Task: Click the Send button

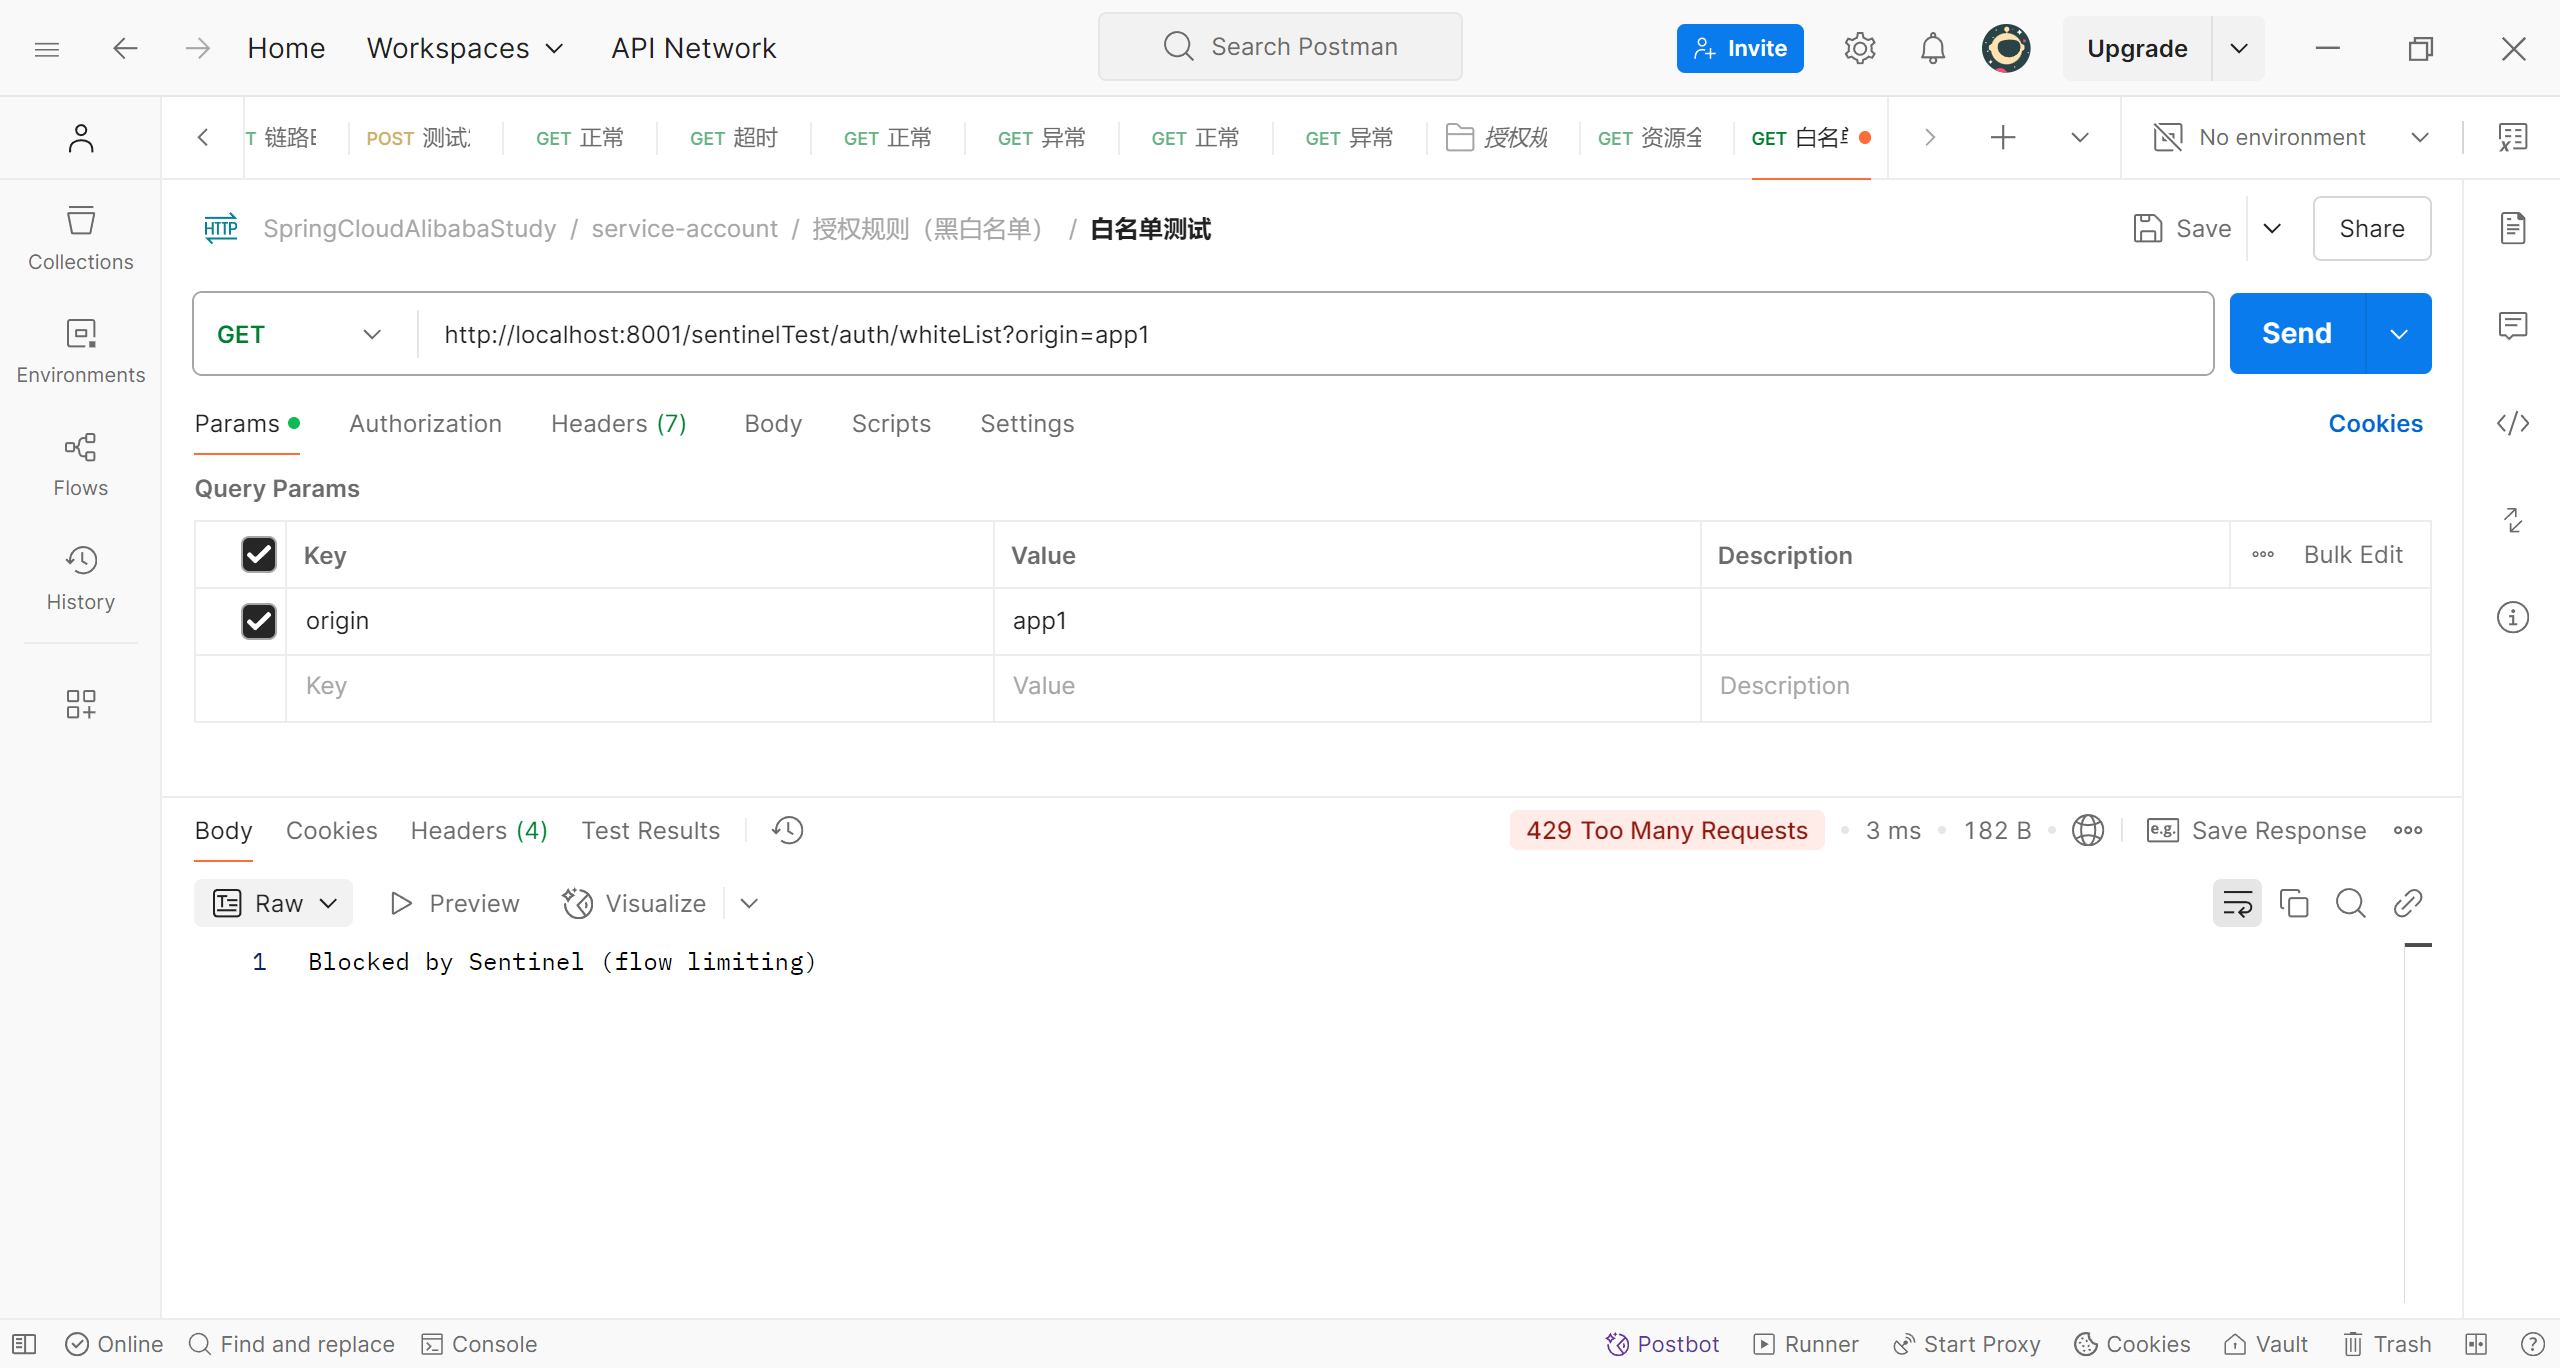Action: click(x=2296, y=334)
